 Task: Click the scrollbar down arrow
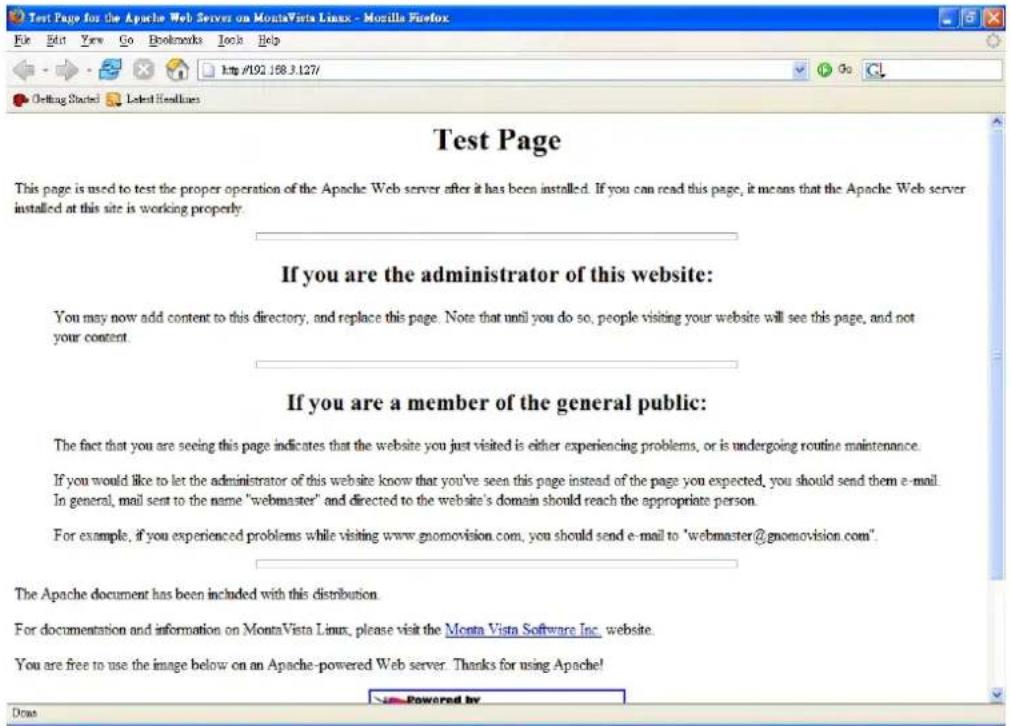997,694
